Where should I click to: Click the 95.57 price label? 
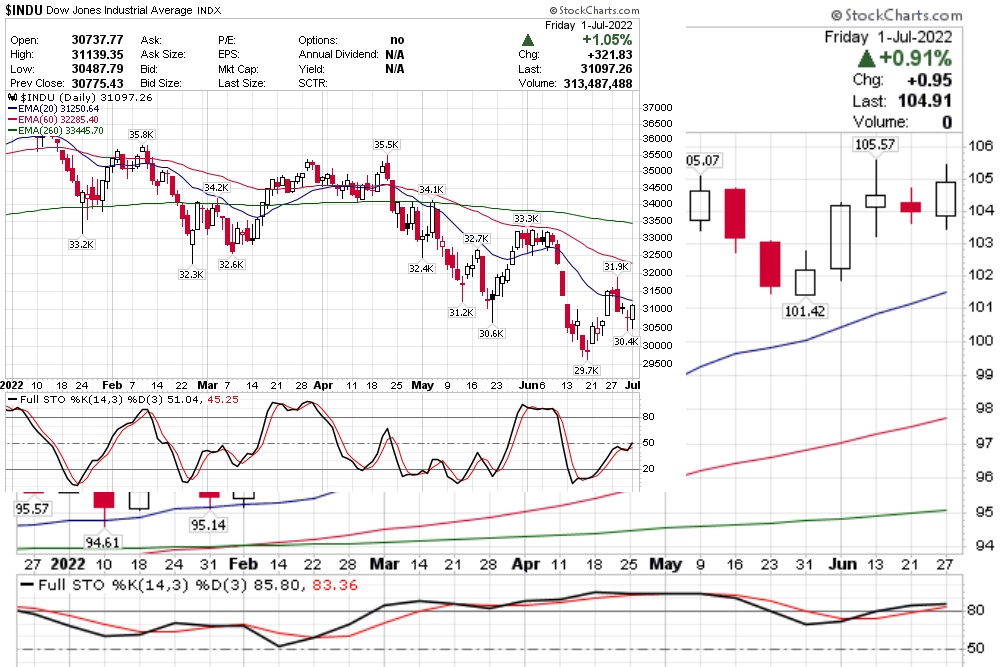tap(32, 509)
